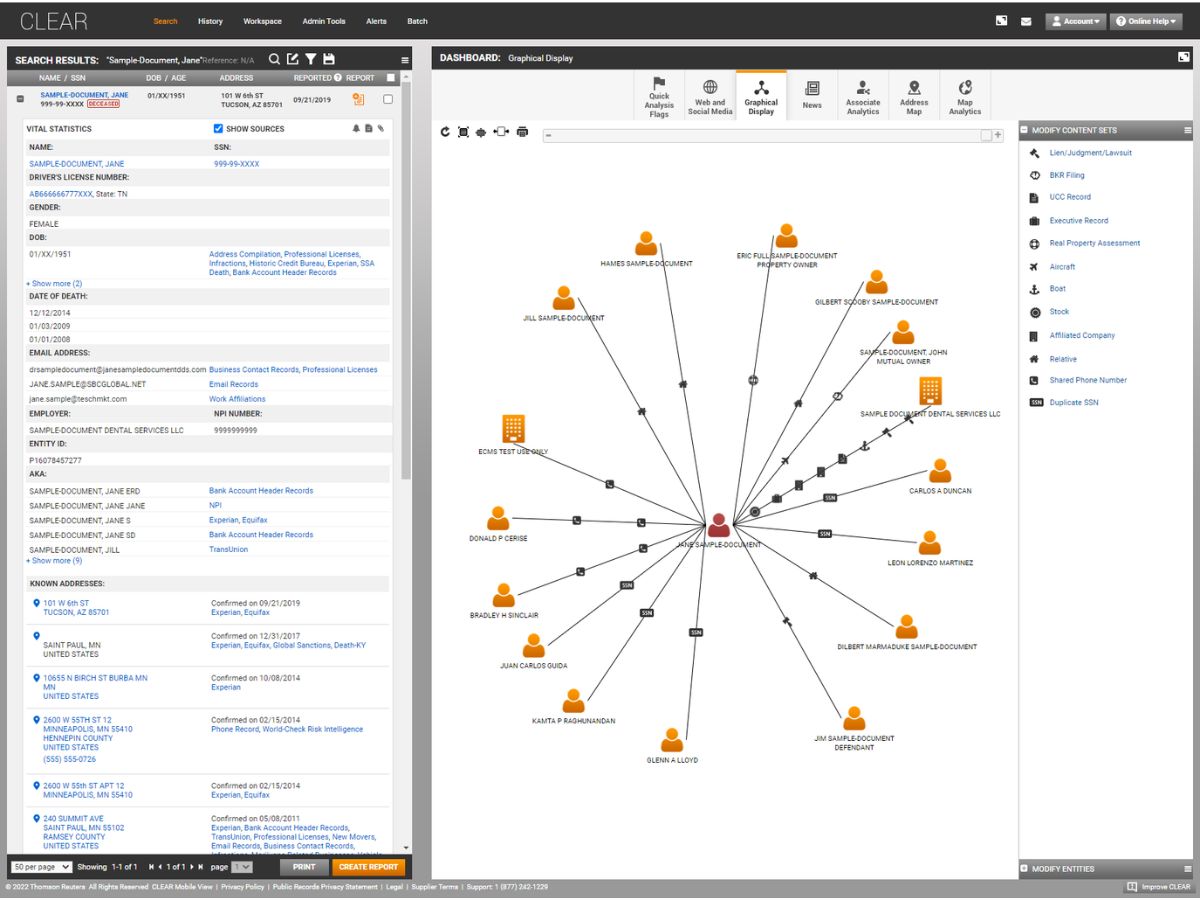
Task: Open the page number dropdown
Action: [x=242, y=867]
